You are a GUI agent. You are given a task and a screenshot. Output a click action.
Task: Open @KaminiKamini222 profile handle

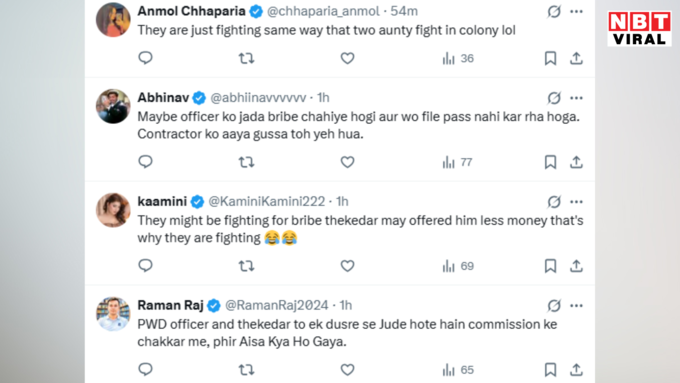click(x=267, y=201)
